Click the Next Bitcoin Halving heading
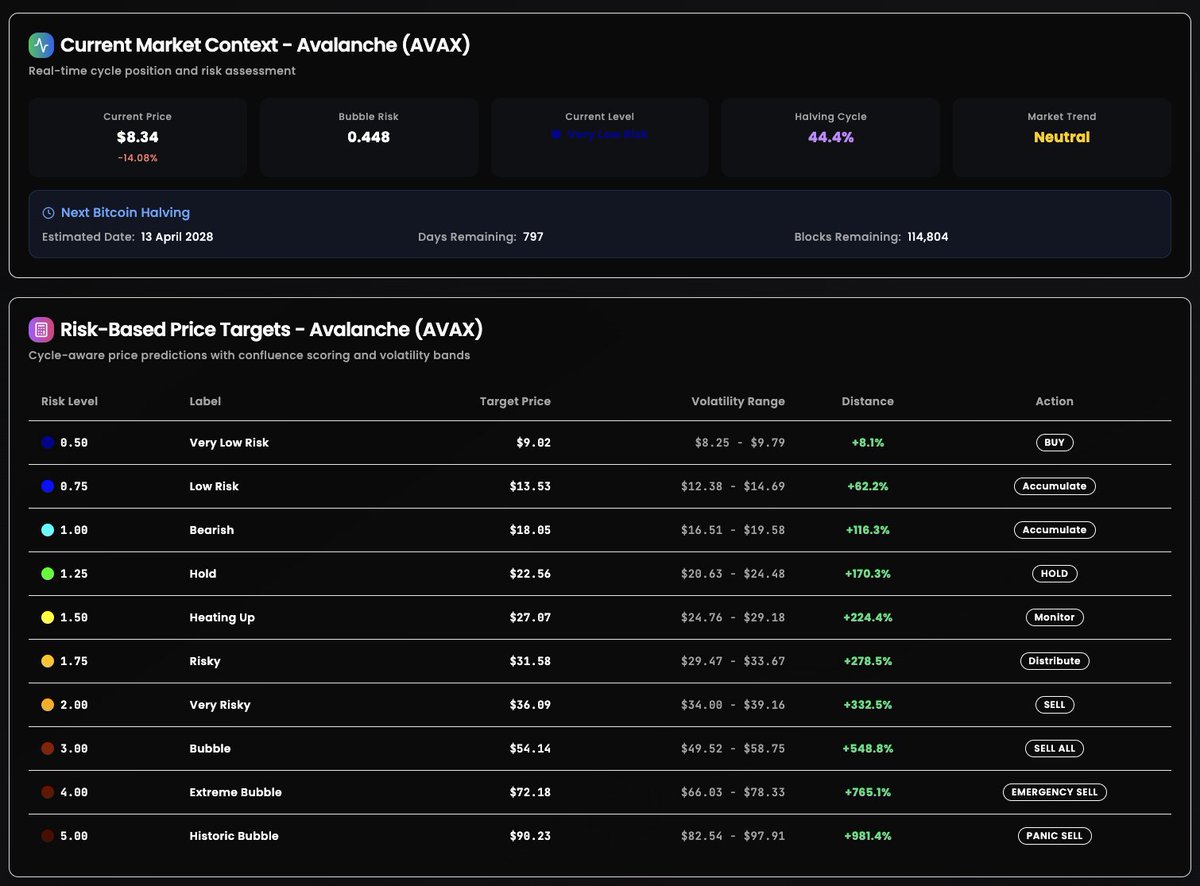This screenshot has height=886, width=1200. (x=125, y=213)
